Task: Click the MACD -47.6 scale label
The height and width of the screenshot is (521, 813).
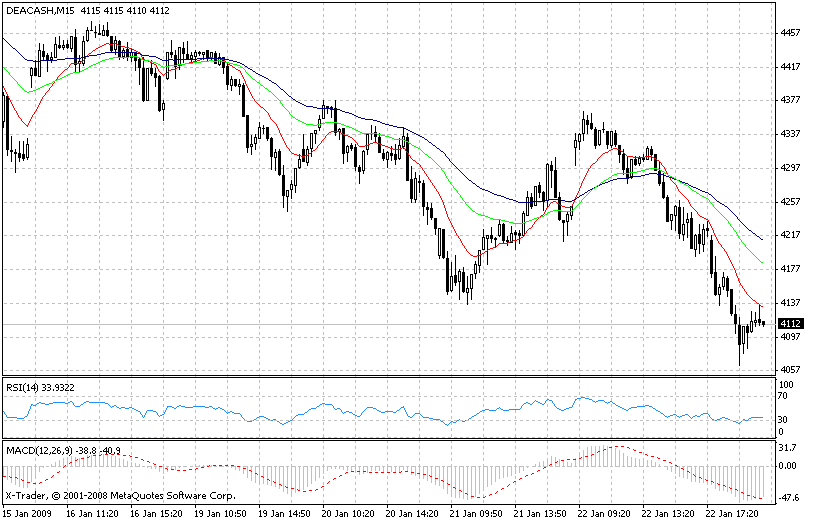Action: (789, 496)
